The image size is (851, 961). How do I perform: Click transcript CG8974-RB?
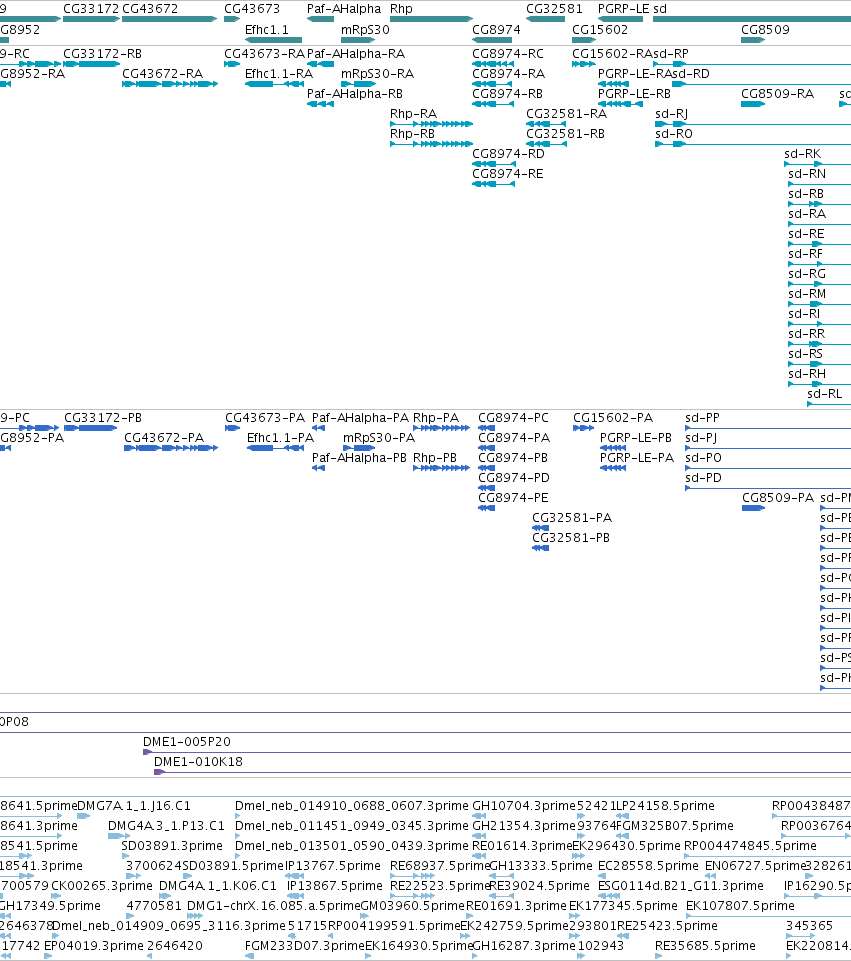(x=507, y=94)
